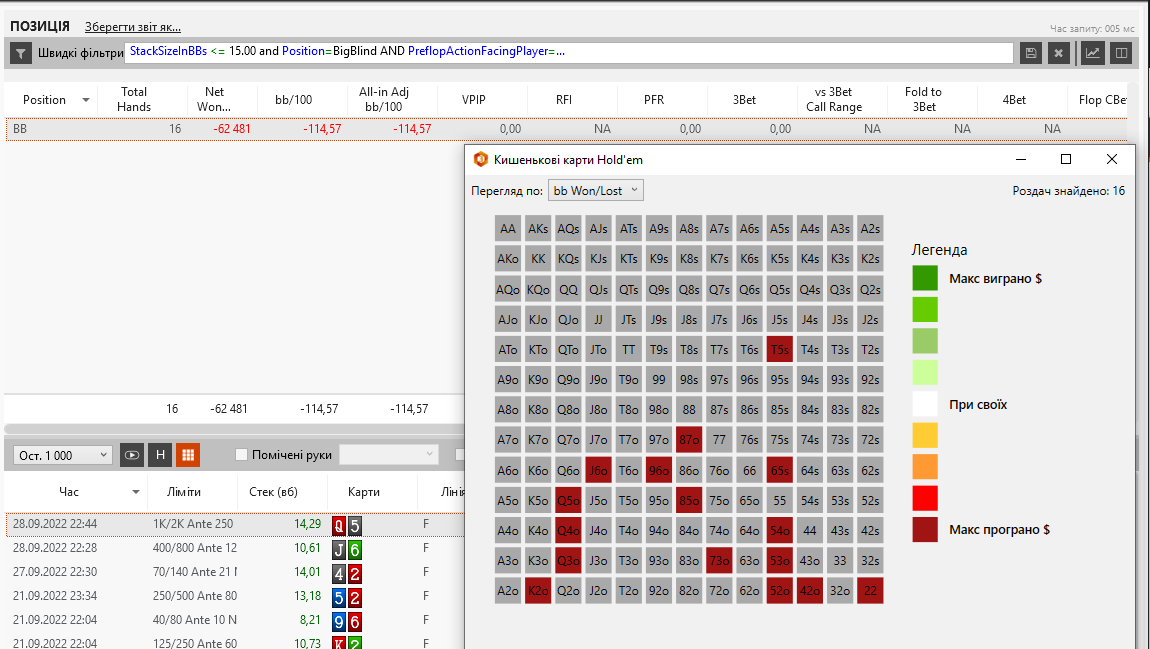Click the '-62 481' net won value
This screenshot has width=1150, height=649.
(232, 129)
